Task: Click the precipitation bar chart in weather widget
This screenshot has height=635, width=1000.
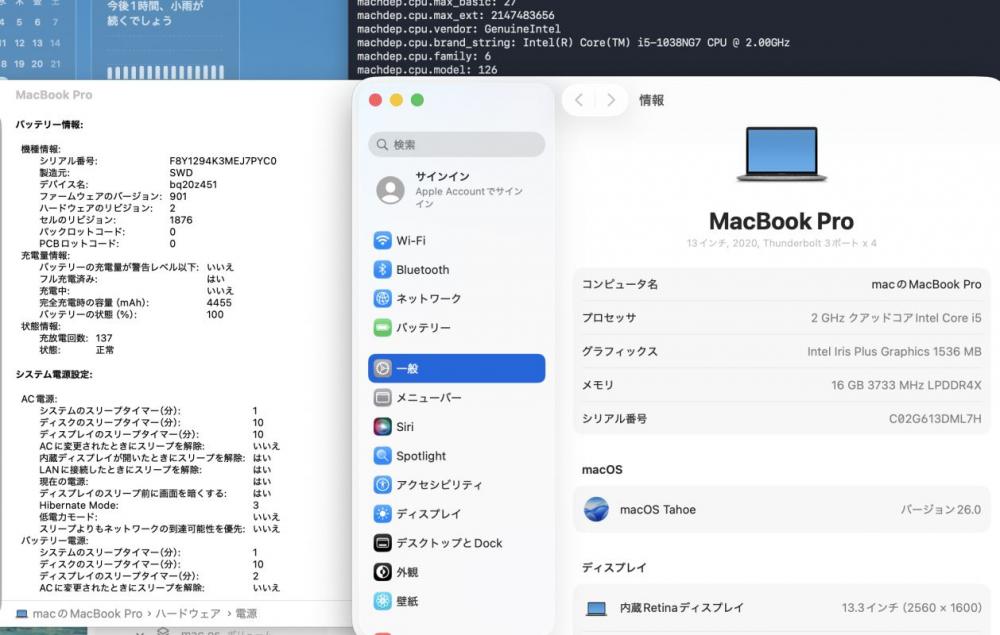Action: pyautogui.click(x=166, y=72)
